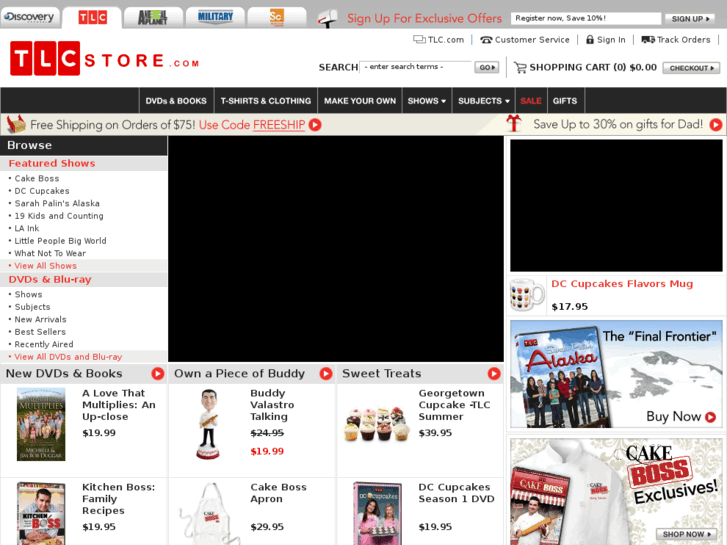
Task: Click the SIGN UP button
Action: [690, 19]
